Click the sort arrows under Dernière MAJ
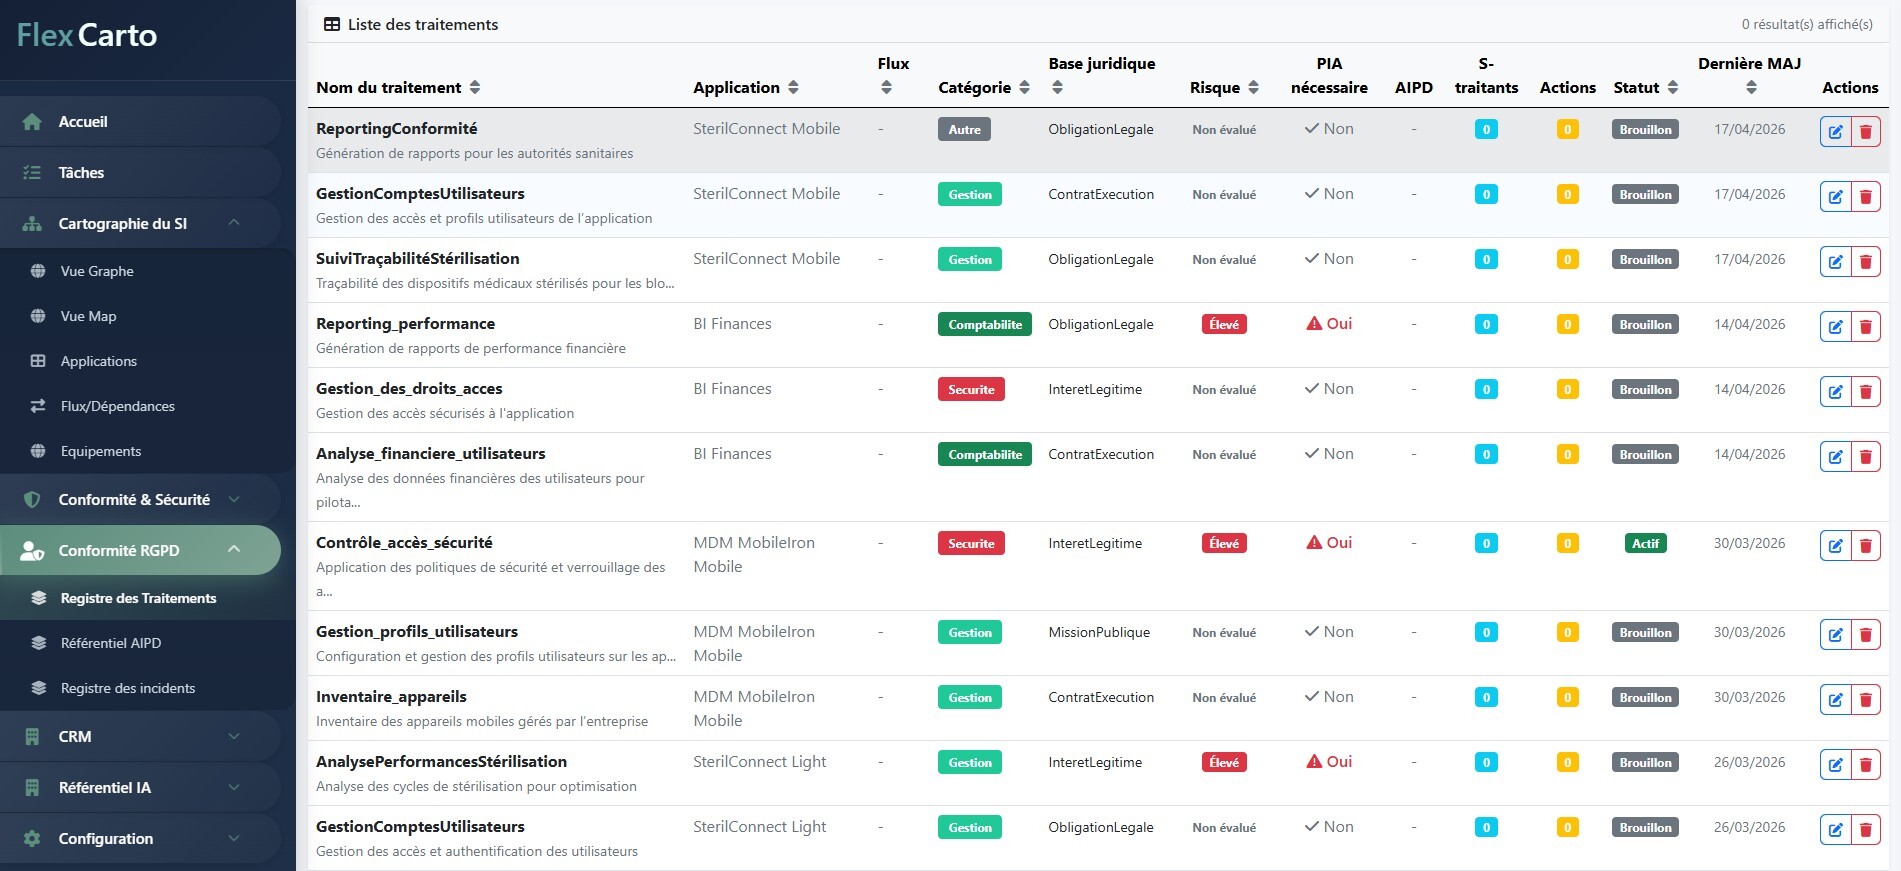Image resolution: width=1901 pixels, height=871 pixels. pos(1750,88)
